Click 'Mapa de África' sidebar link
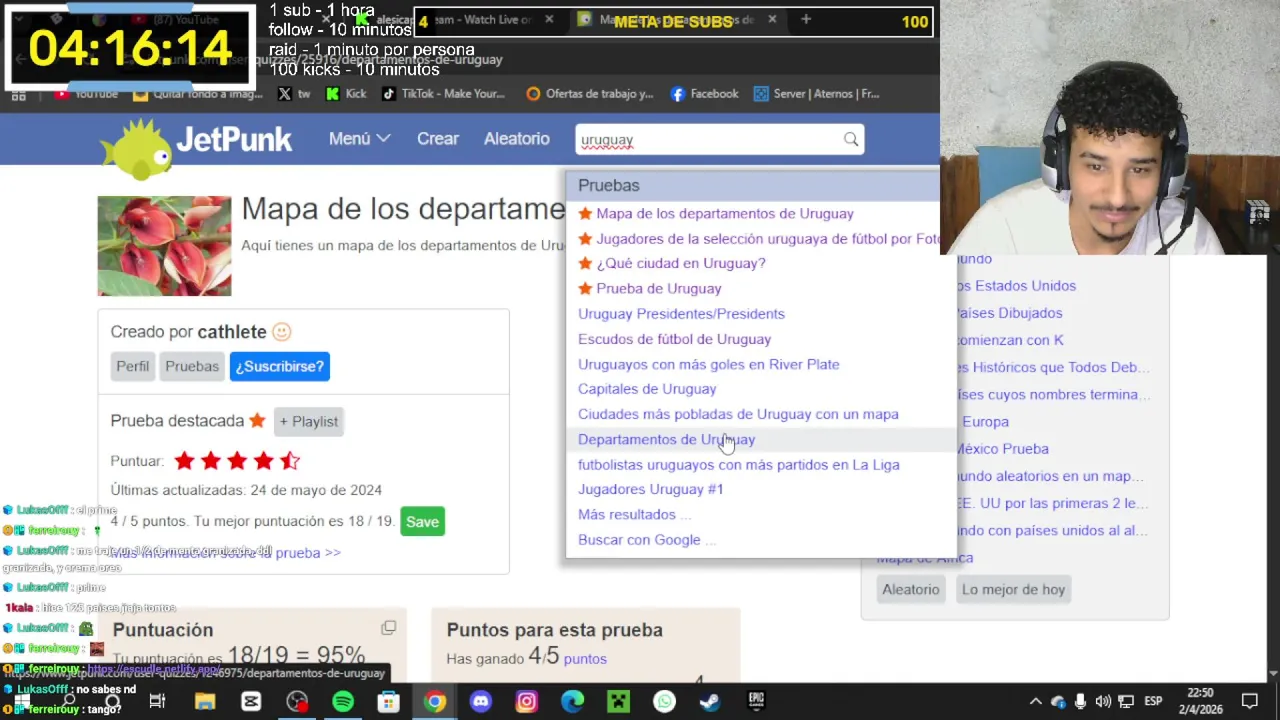Image resolution: width=1280 pixels, height=720 pixels. (924, 557)
